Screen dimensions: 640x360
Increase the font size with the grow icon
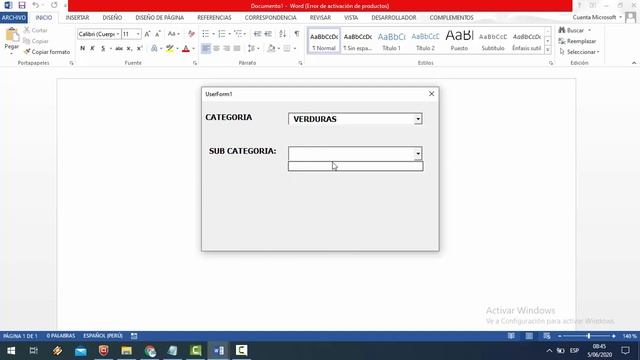pyautogui.click(x=147, y=34)
